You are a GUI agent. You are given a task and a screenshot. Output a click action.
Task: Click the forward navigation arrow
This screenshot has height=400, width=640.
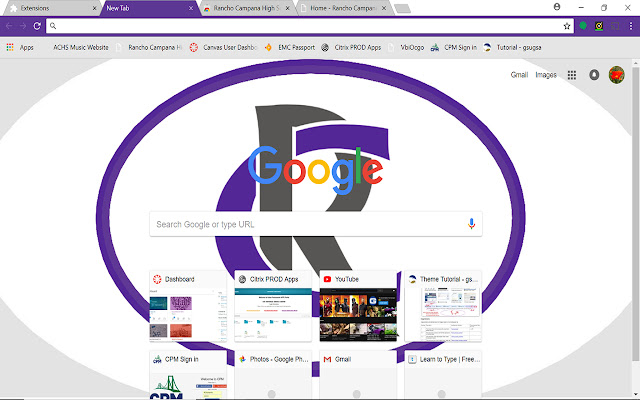click(x=23, y=26)
